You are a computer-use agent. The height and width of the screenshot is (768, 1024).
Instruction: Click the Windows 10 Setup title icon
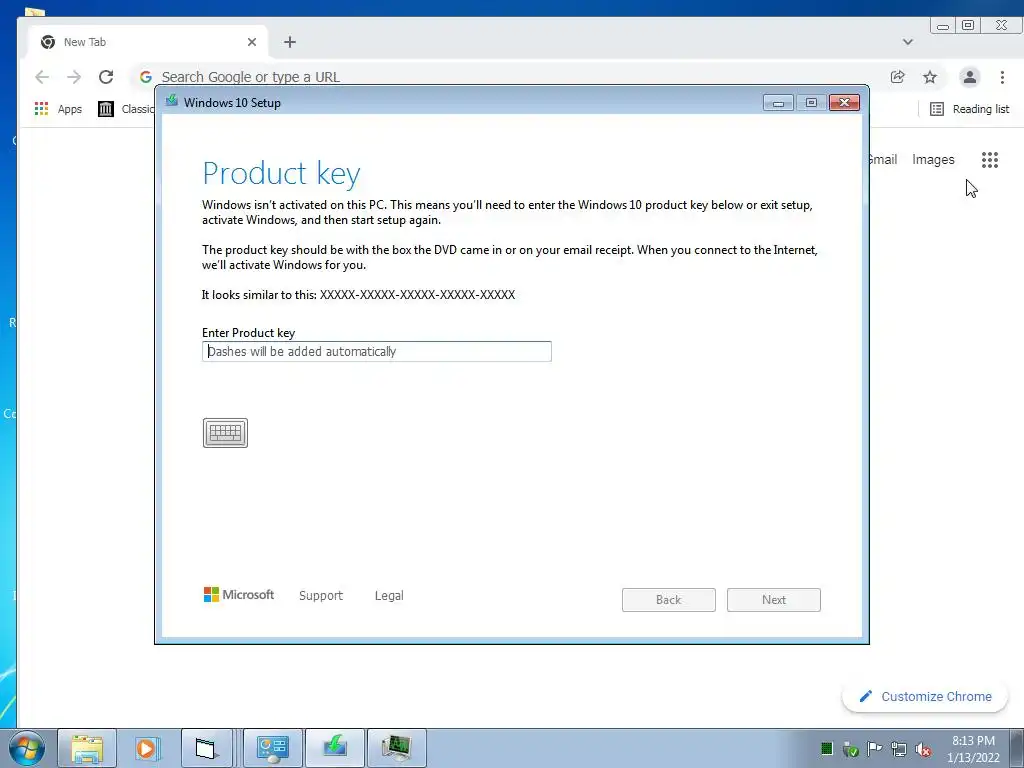click(x=172, y=101)
